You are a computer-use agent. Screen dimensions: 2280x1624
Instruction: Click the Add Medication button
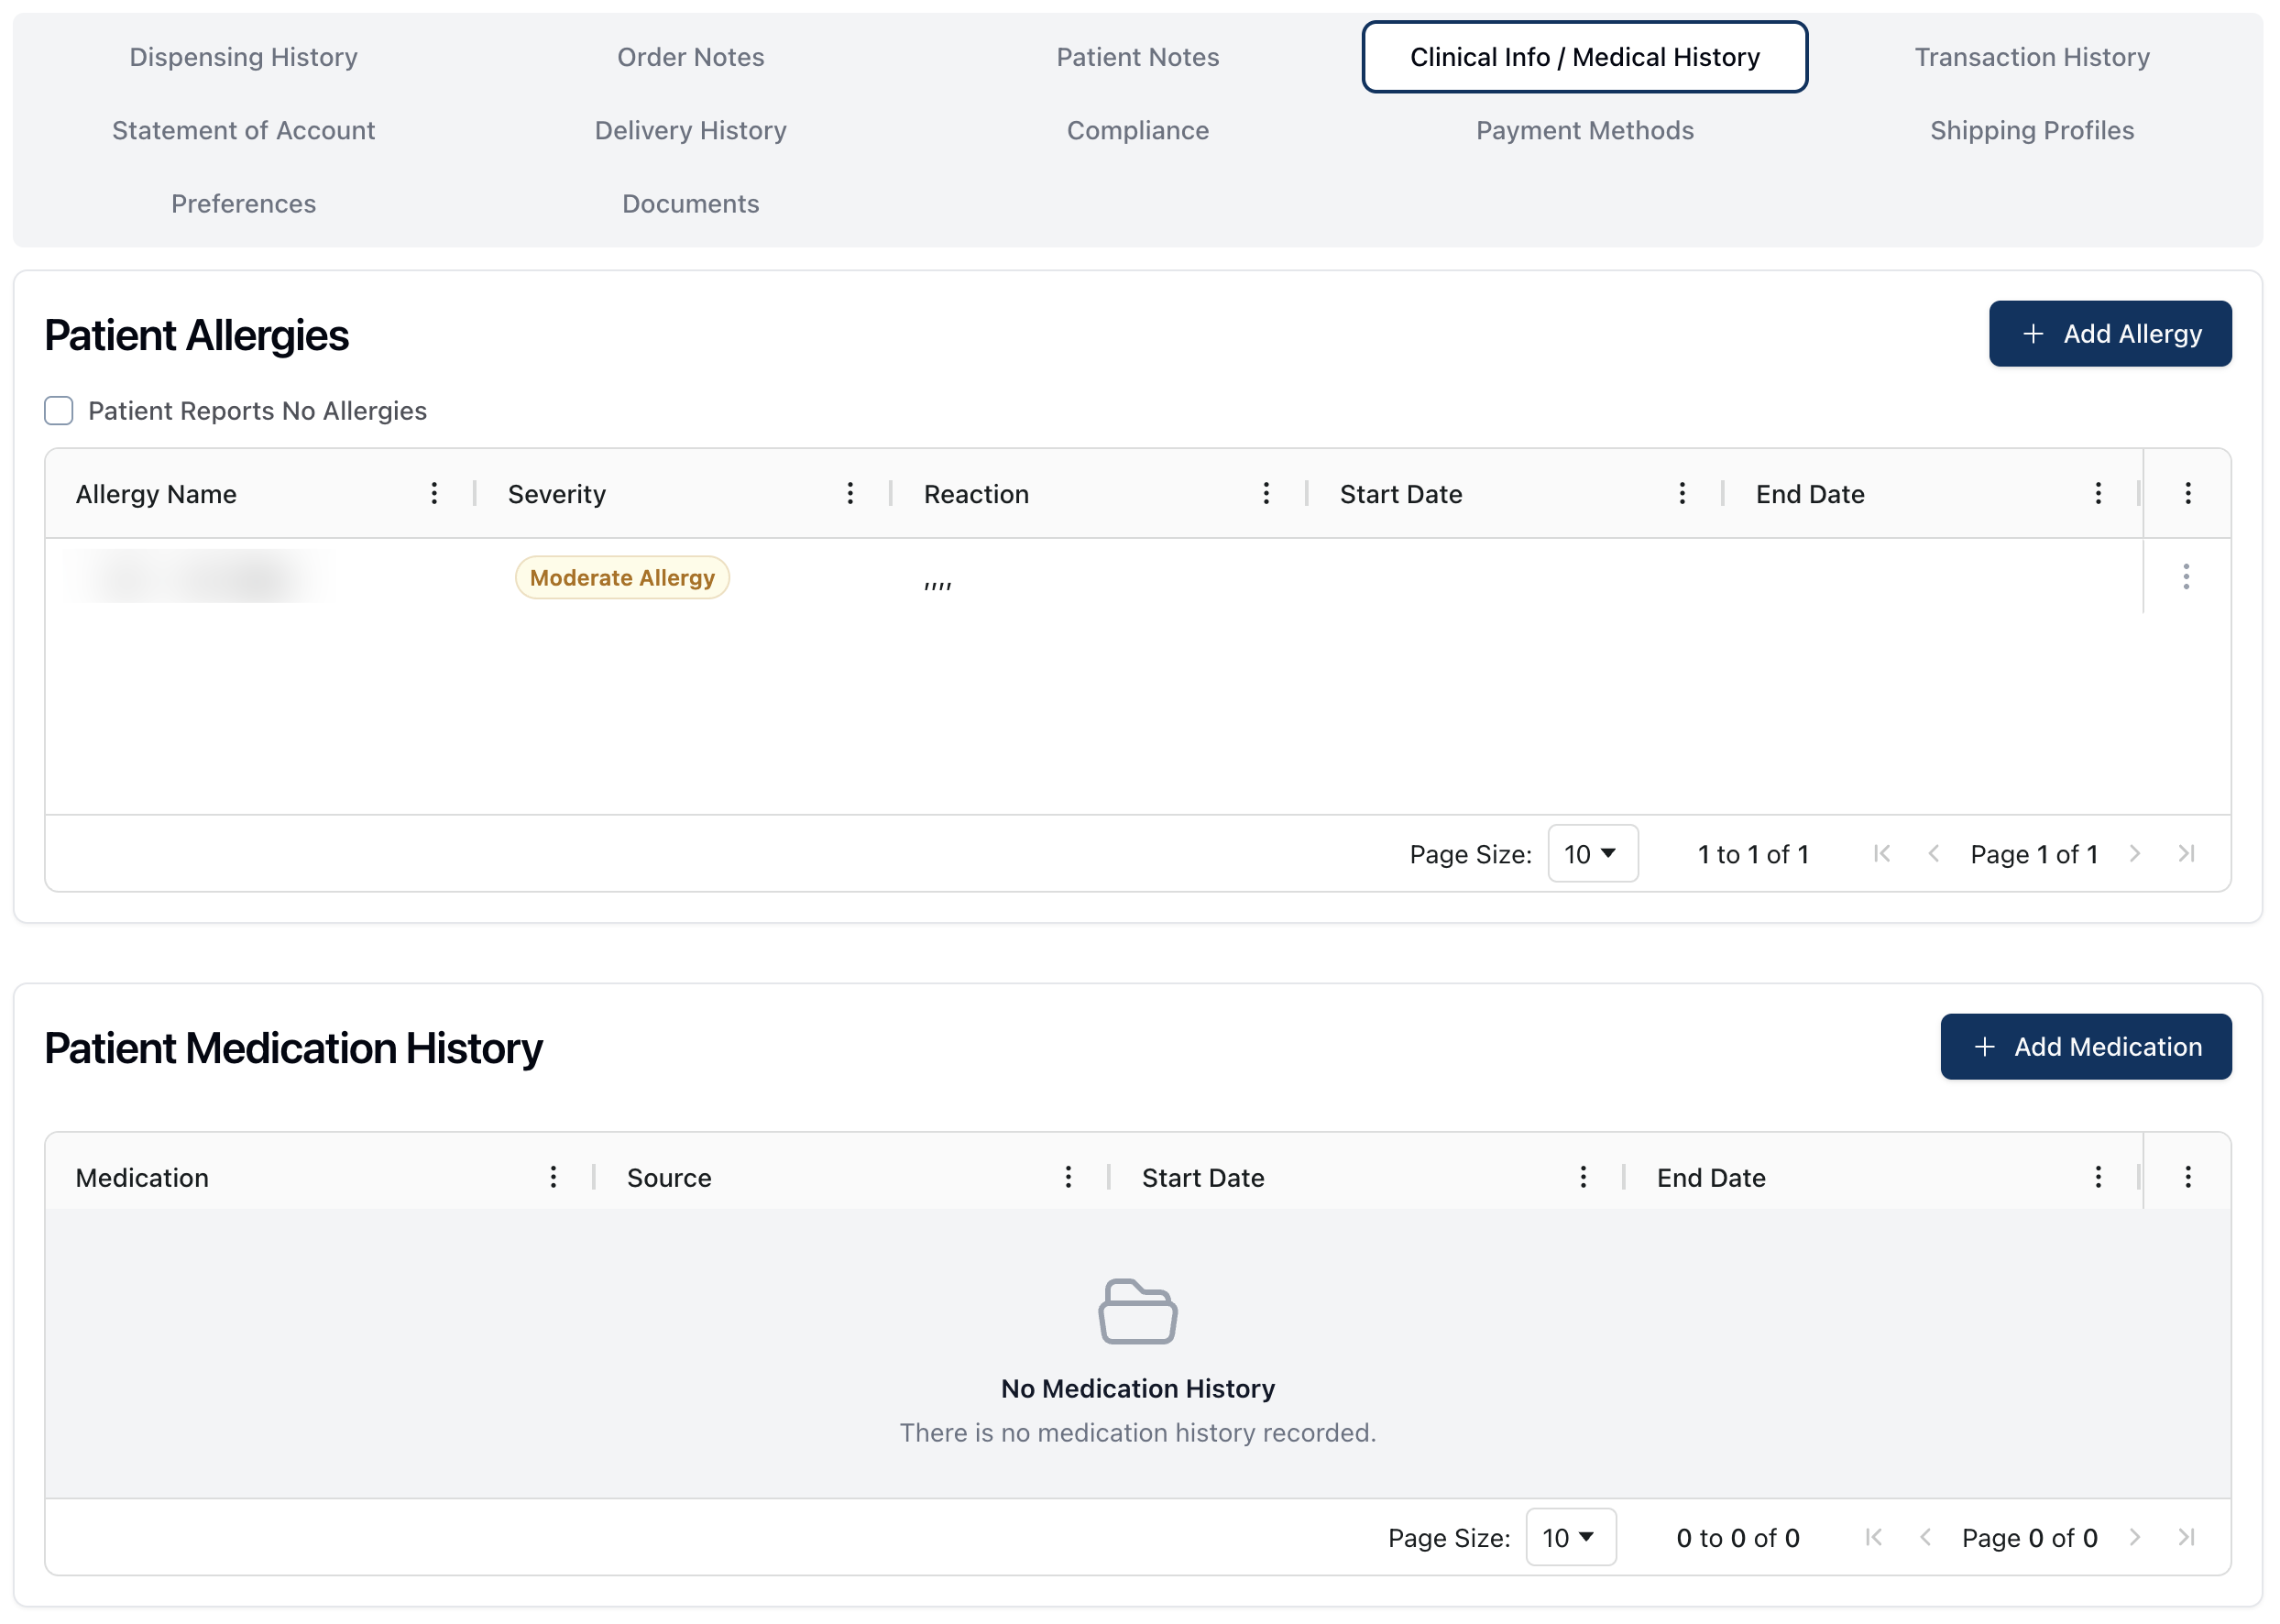pyautogui.click(x=2086, y=1046)
